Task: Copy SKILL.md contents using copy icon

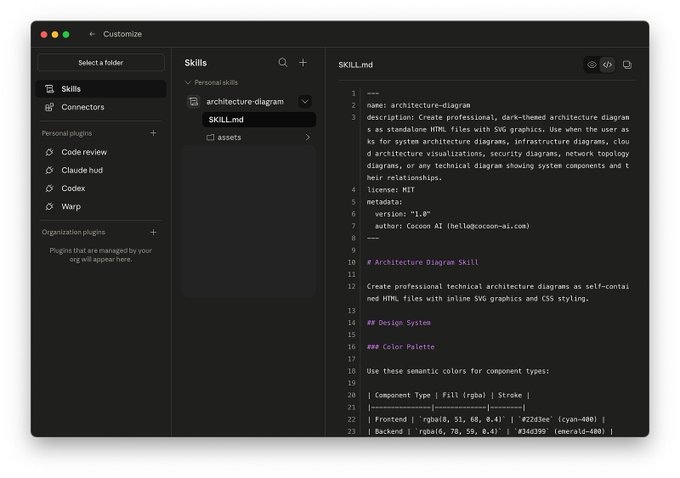Action: (627, 65)
